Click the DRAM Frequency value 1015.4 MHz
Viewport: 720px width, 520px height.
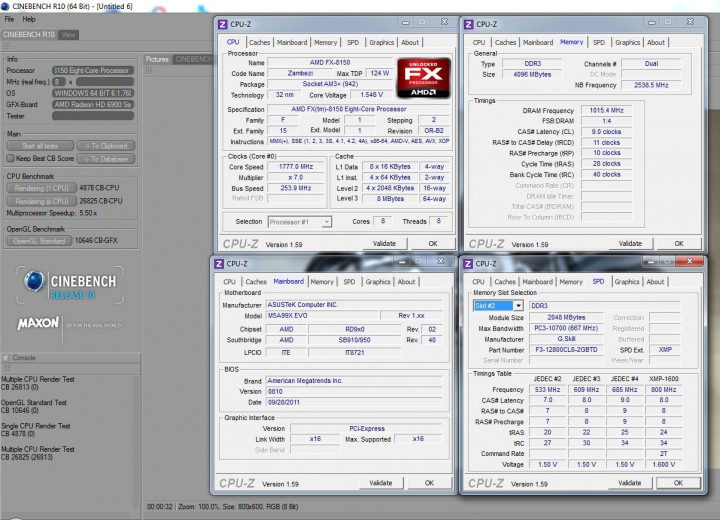click(606, 110)
